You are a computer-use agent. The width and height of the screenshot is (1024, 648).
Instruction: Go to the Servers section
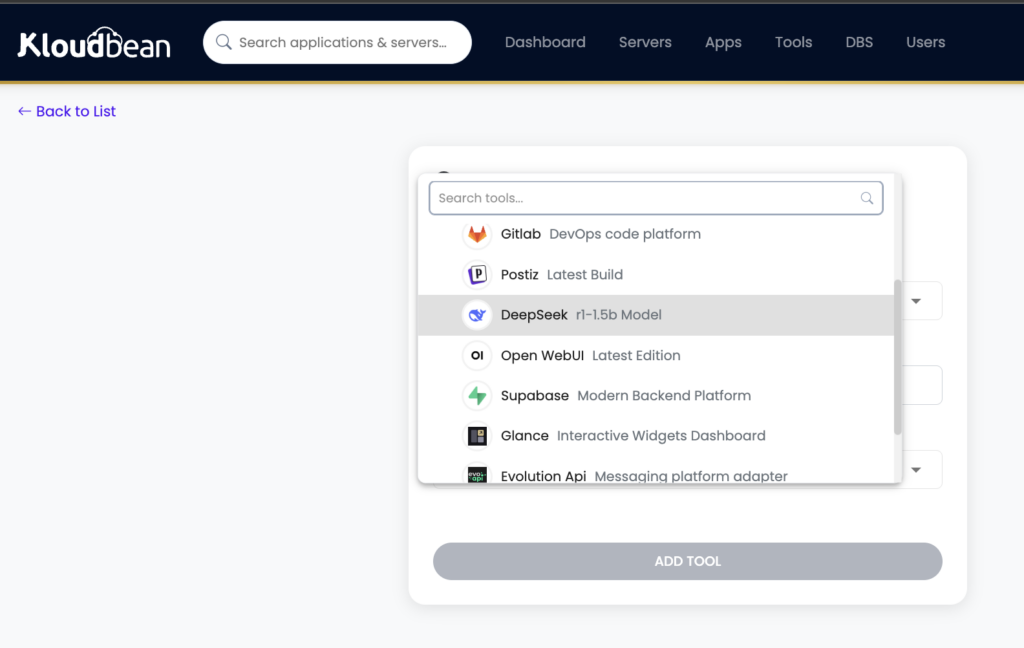pyautogui.click(x=645, y=42)
